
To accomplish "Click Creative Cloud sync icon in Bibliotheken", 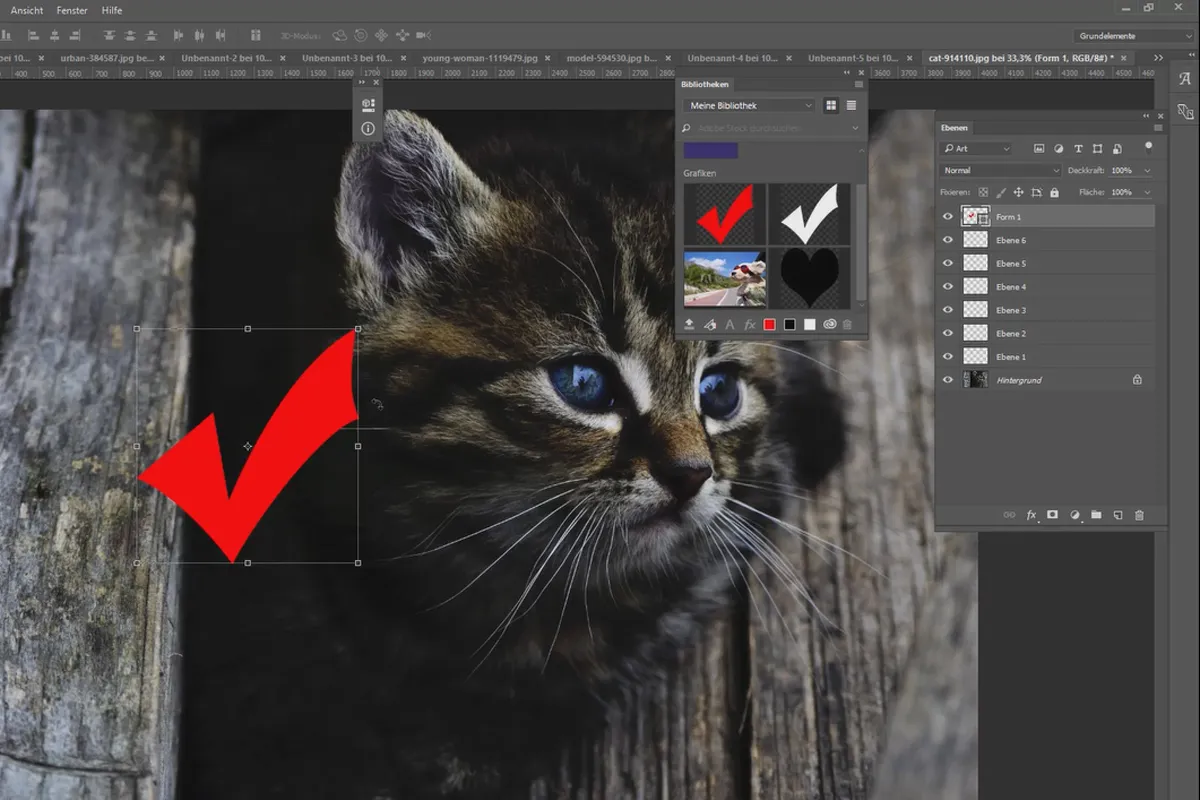I will [x=829, y=324].
